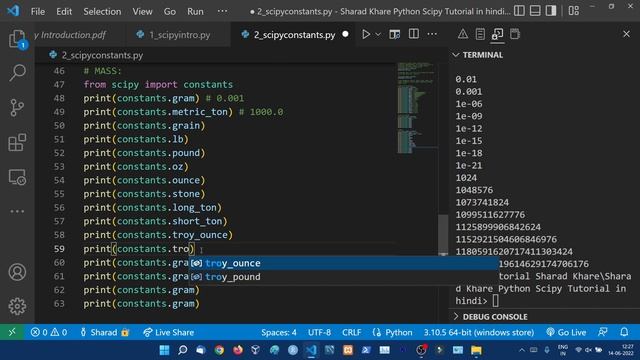Show hidden menu bar items
The height and width of the screenshot is (360, 640).
(x=222, y=11)
